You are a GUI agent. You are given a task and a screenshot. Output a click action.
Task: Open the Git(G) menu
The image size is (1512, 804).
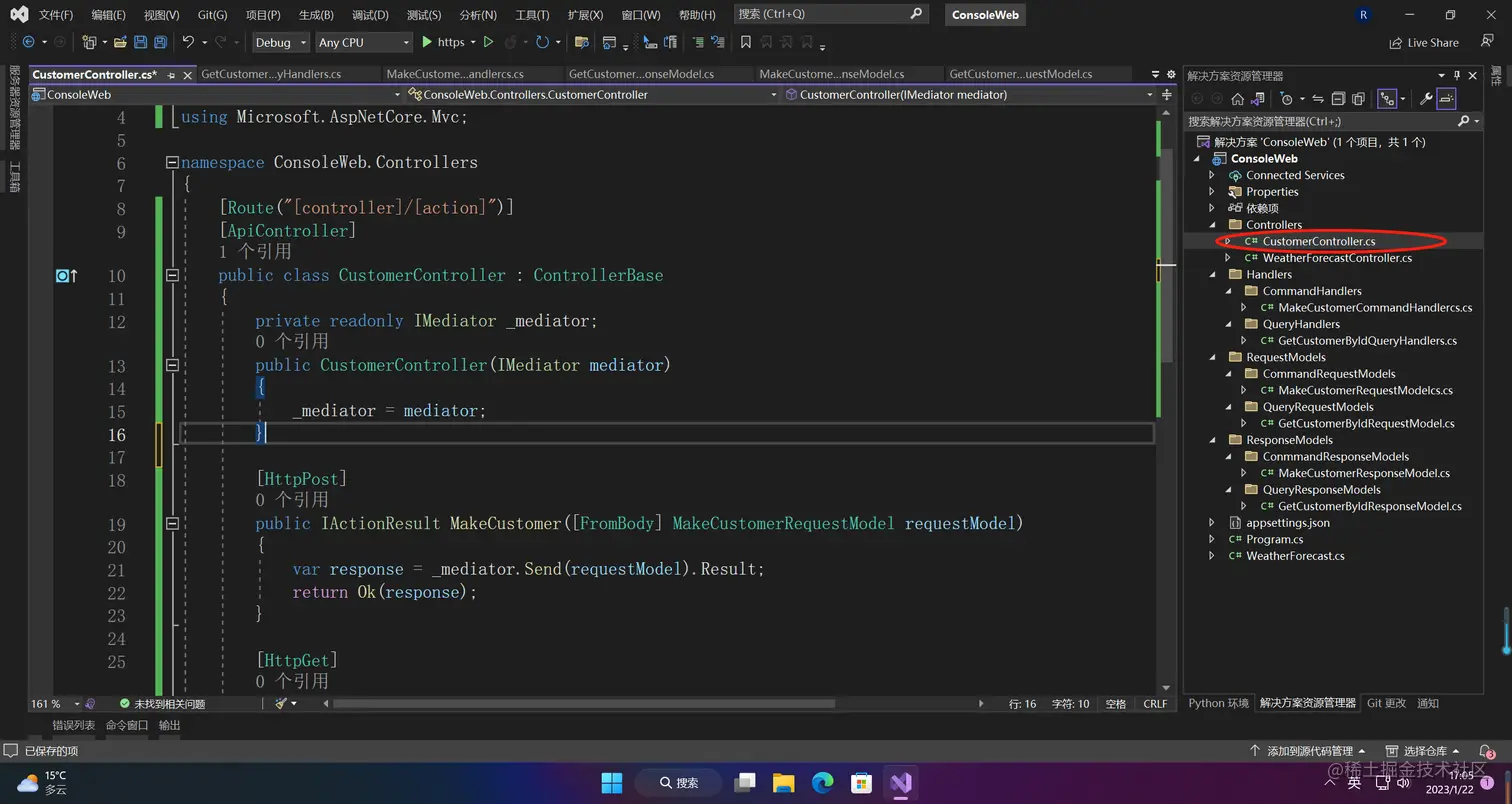coord(212,15)
